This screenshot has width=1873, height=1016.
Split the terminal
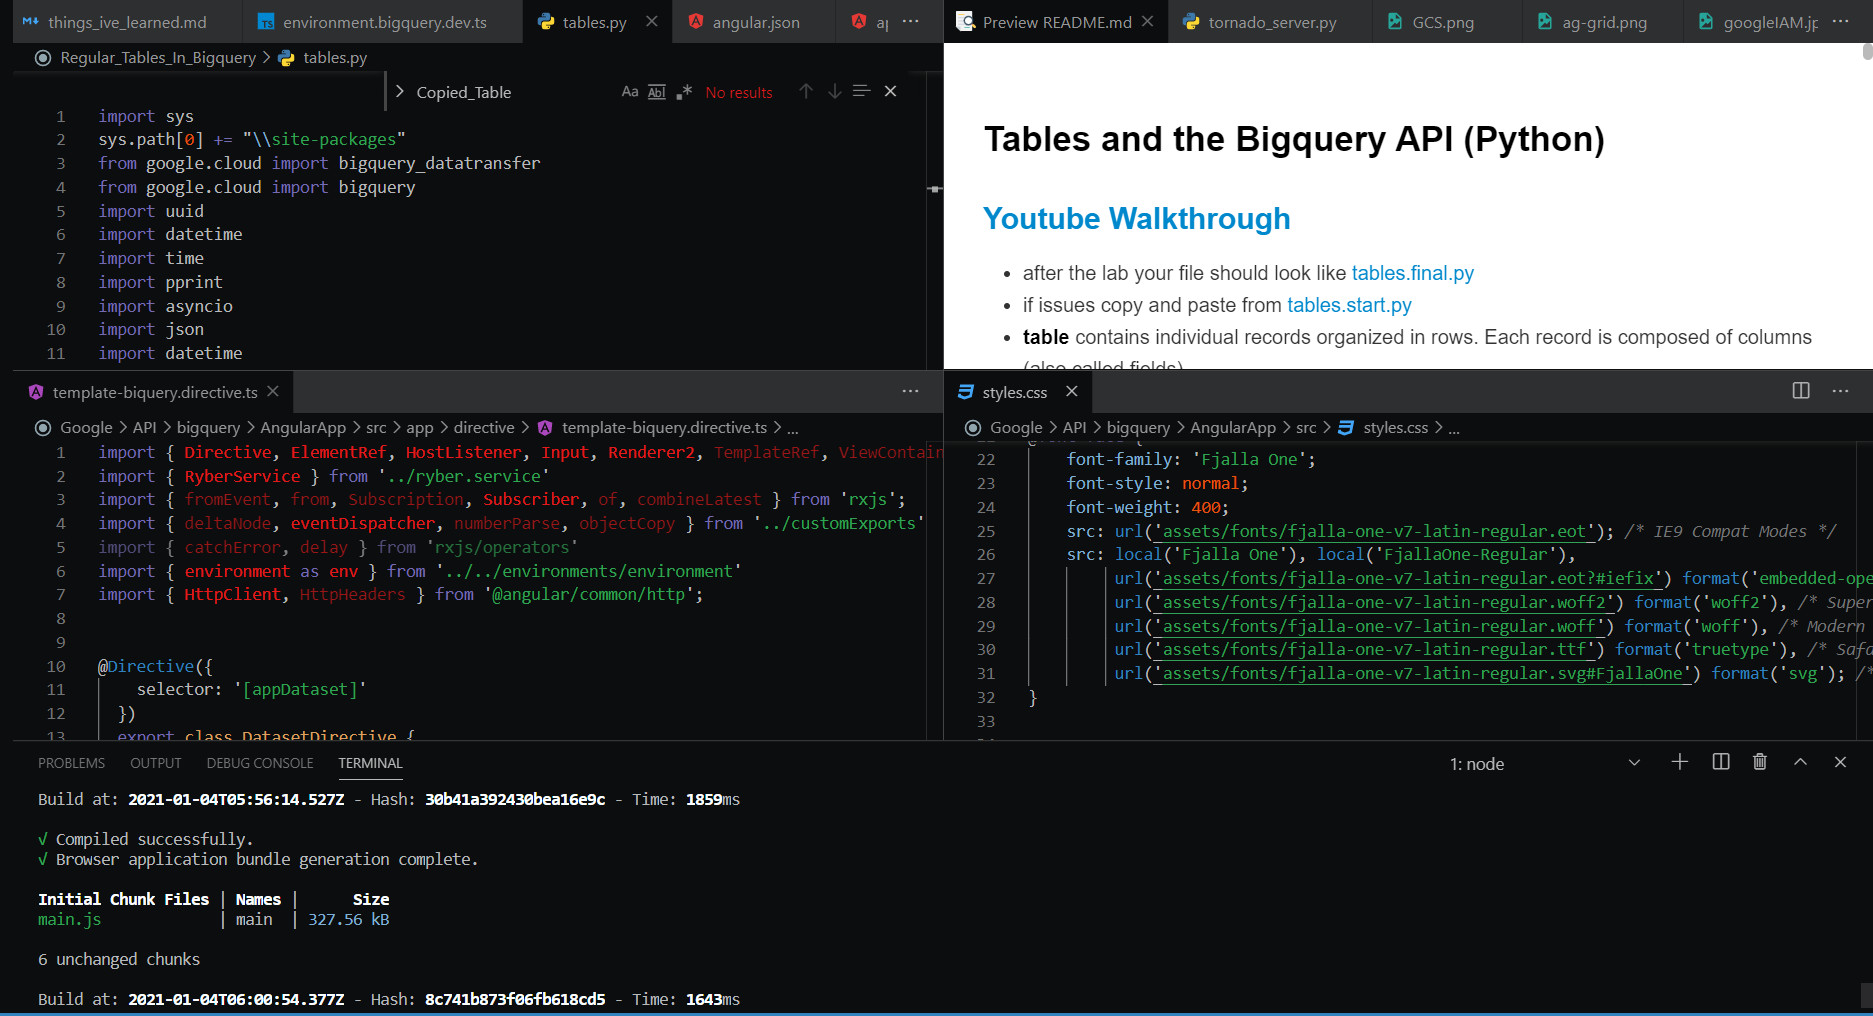pos(1721,762)
